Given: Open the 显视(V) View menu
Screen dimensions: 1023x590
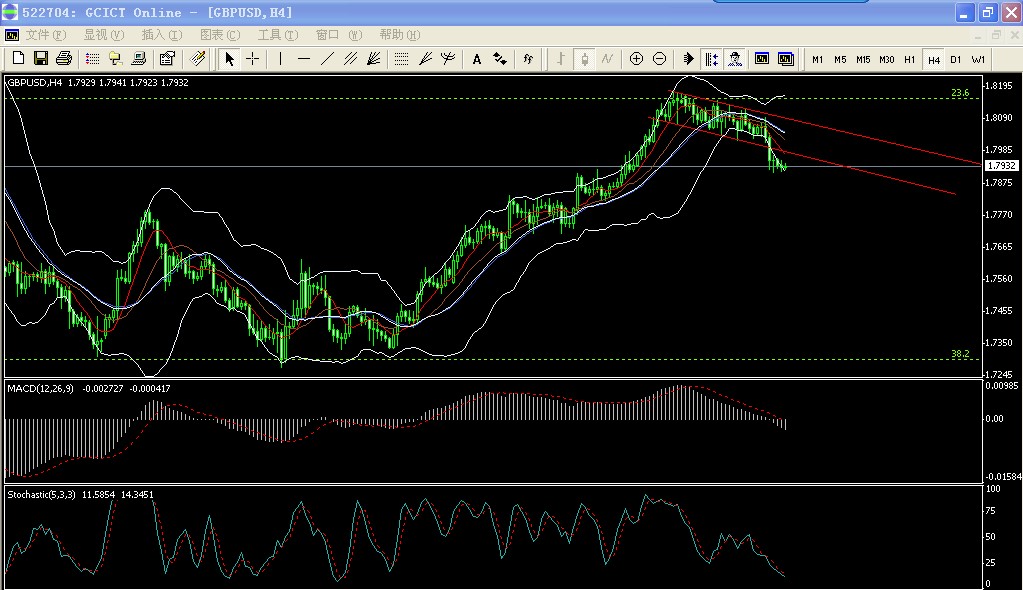Looking at the screenshot, I should click(x=104, y=35).
